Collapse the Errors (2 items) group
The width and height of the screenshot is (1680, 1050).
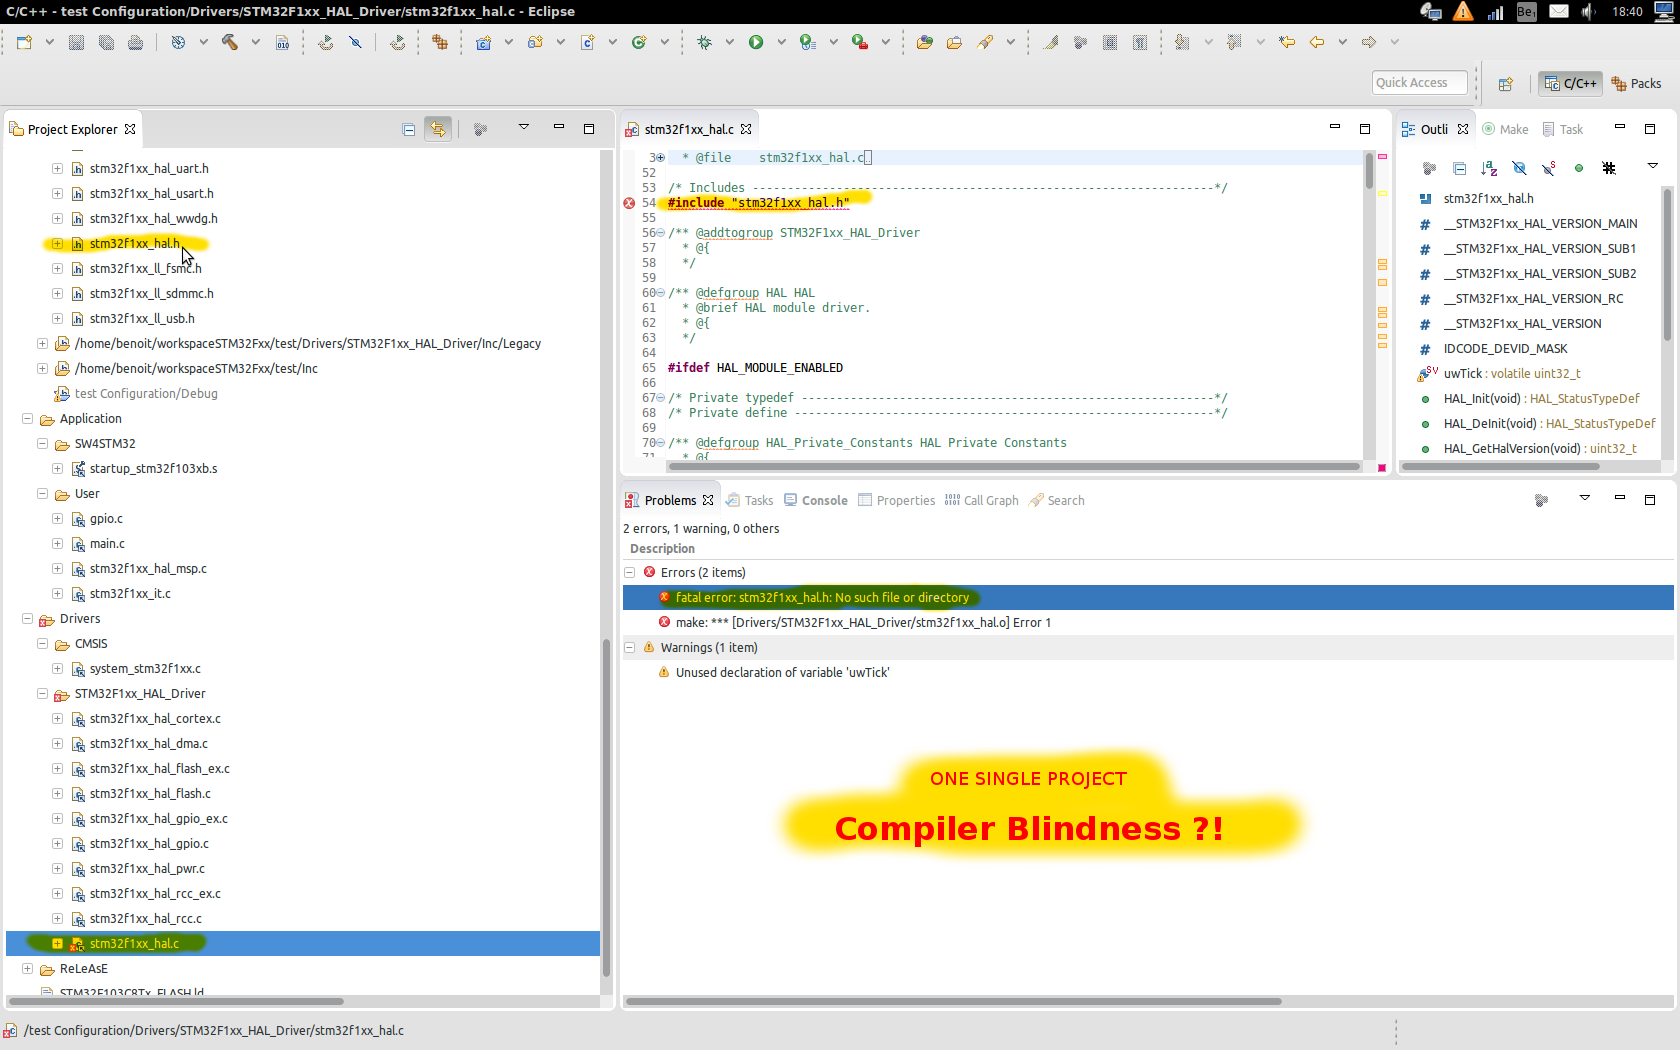tap(630, 573)
